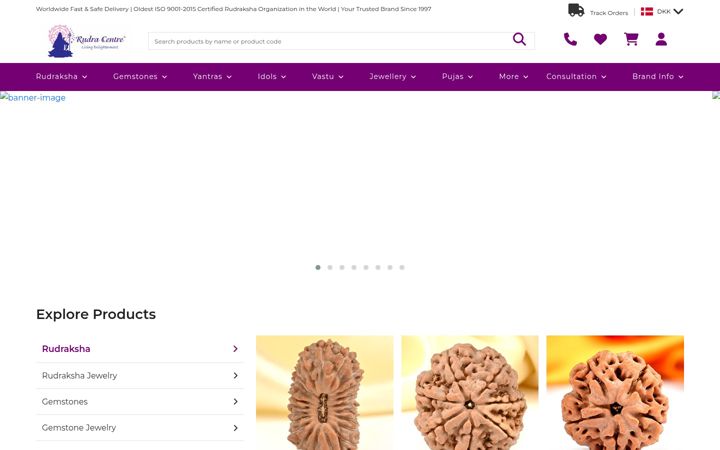Open the shopping cart icon
Image resolution: width=720 pixels, height=450 pixels.
631,39
